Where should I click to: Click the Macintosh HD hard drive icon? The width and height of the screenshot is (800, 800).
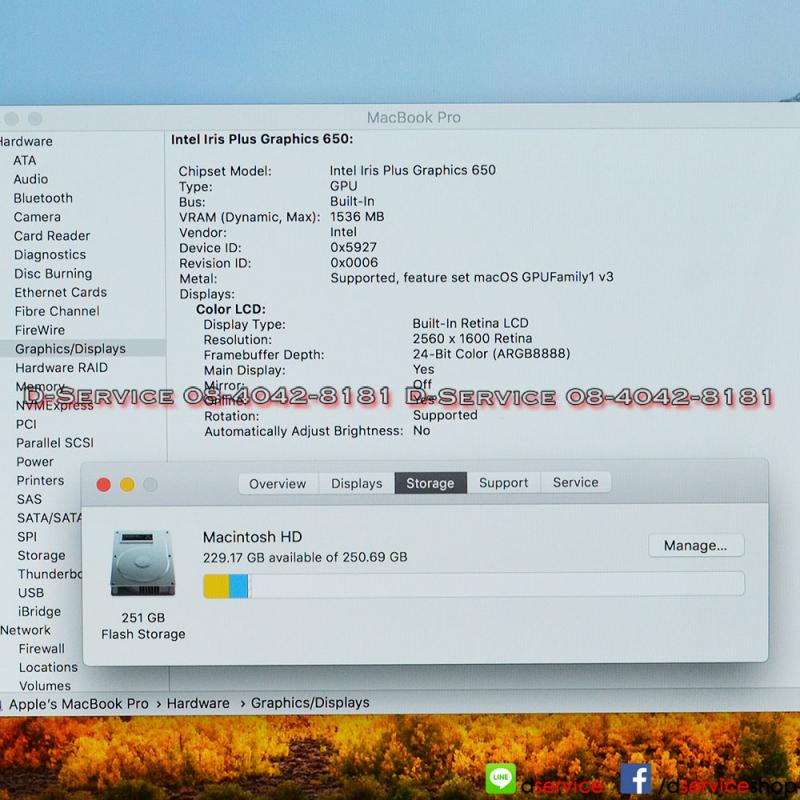(143, 563)
